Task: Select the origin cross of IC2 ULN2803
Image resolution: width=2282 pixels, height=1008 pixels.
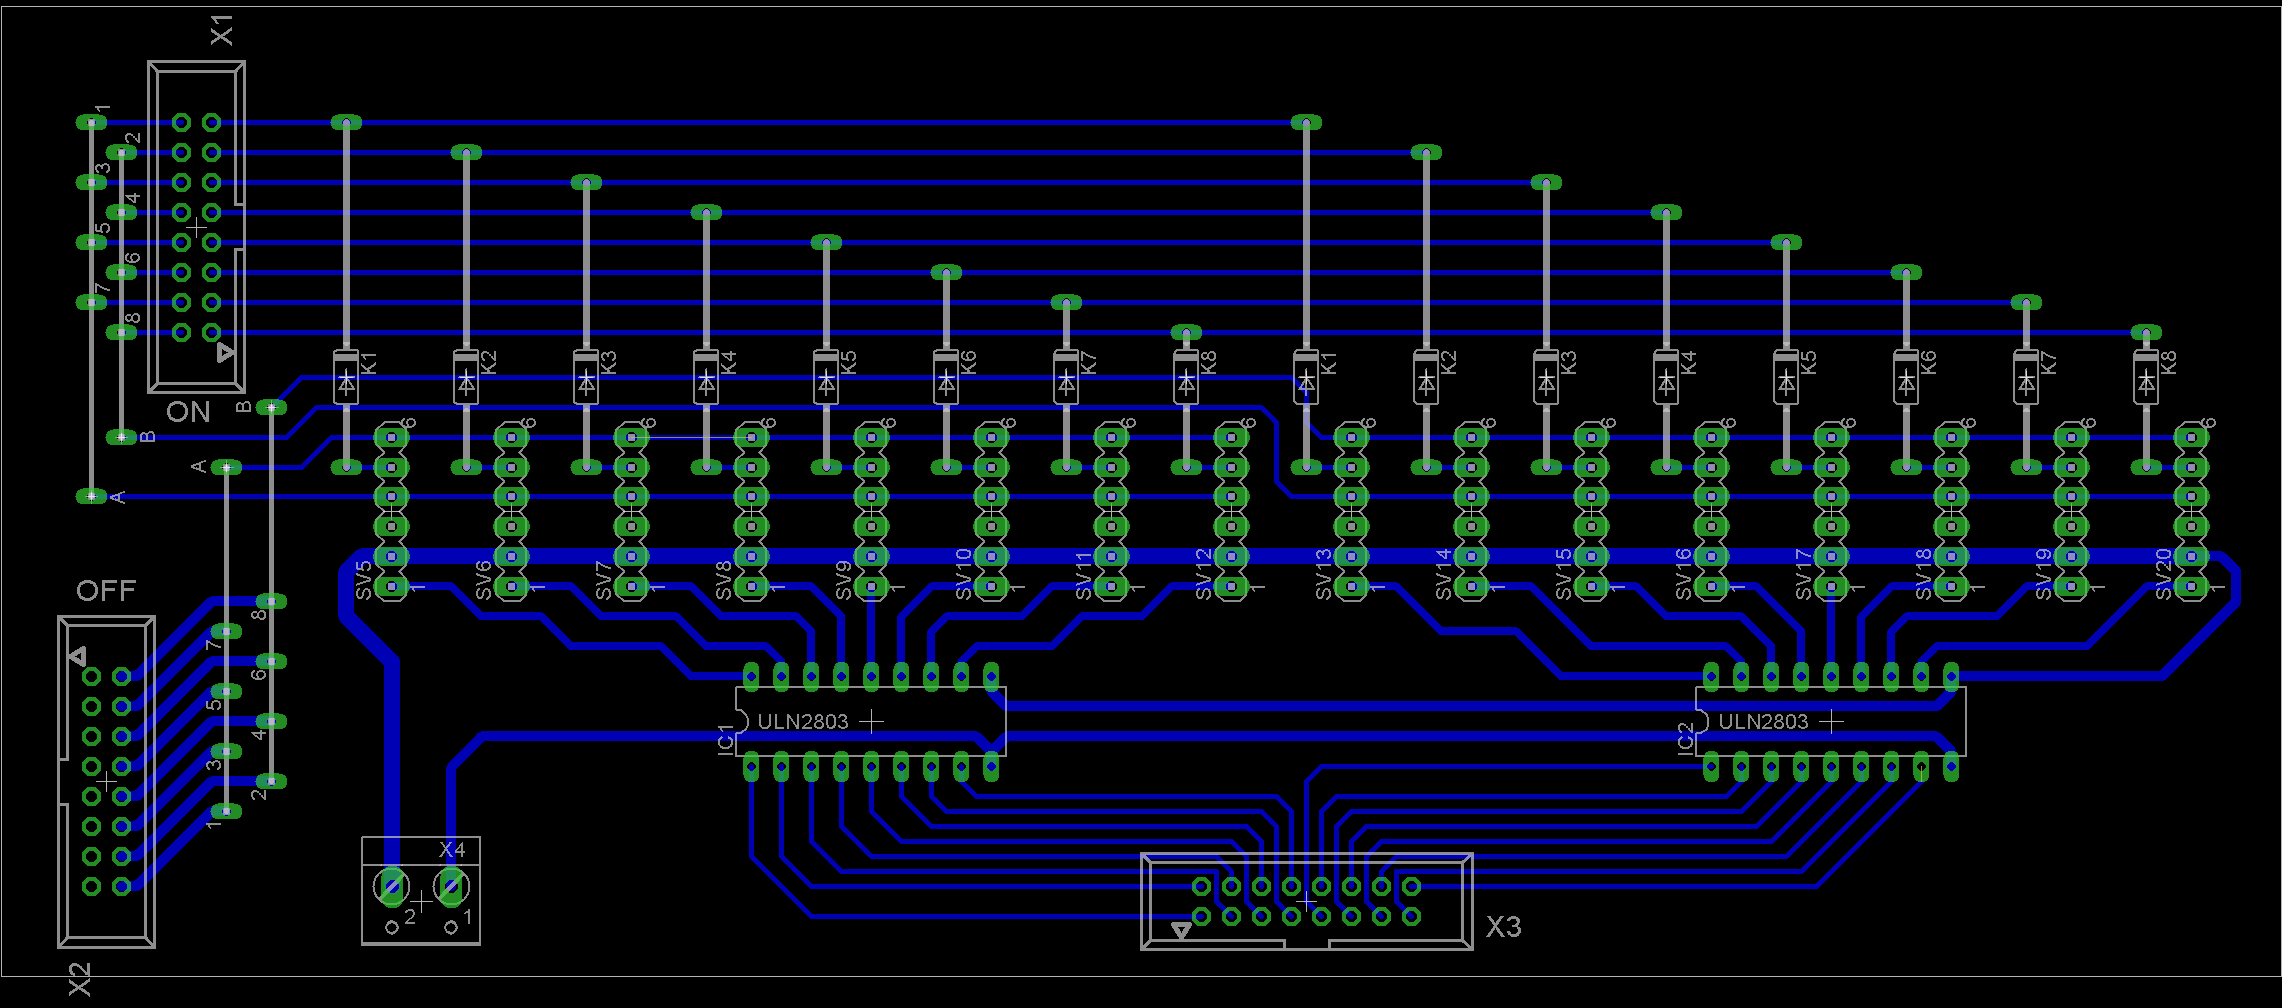Action: 1832,721
